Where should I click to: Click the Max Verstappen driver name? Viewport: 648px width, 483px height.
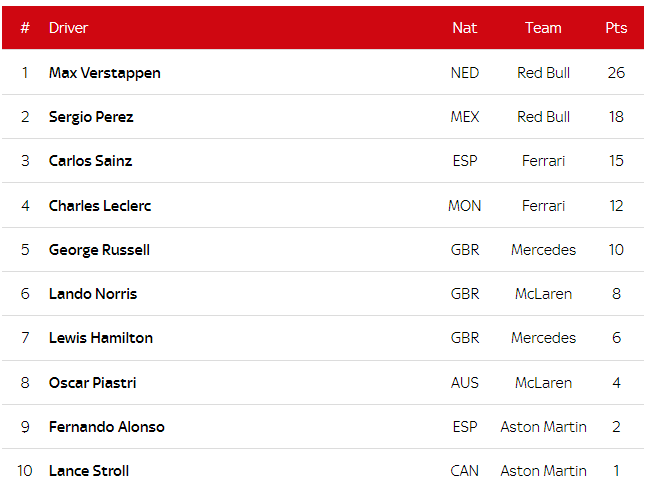pyautogui.click(x=104, y=73)
